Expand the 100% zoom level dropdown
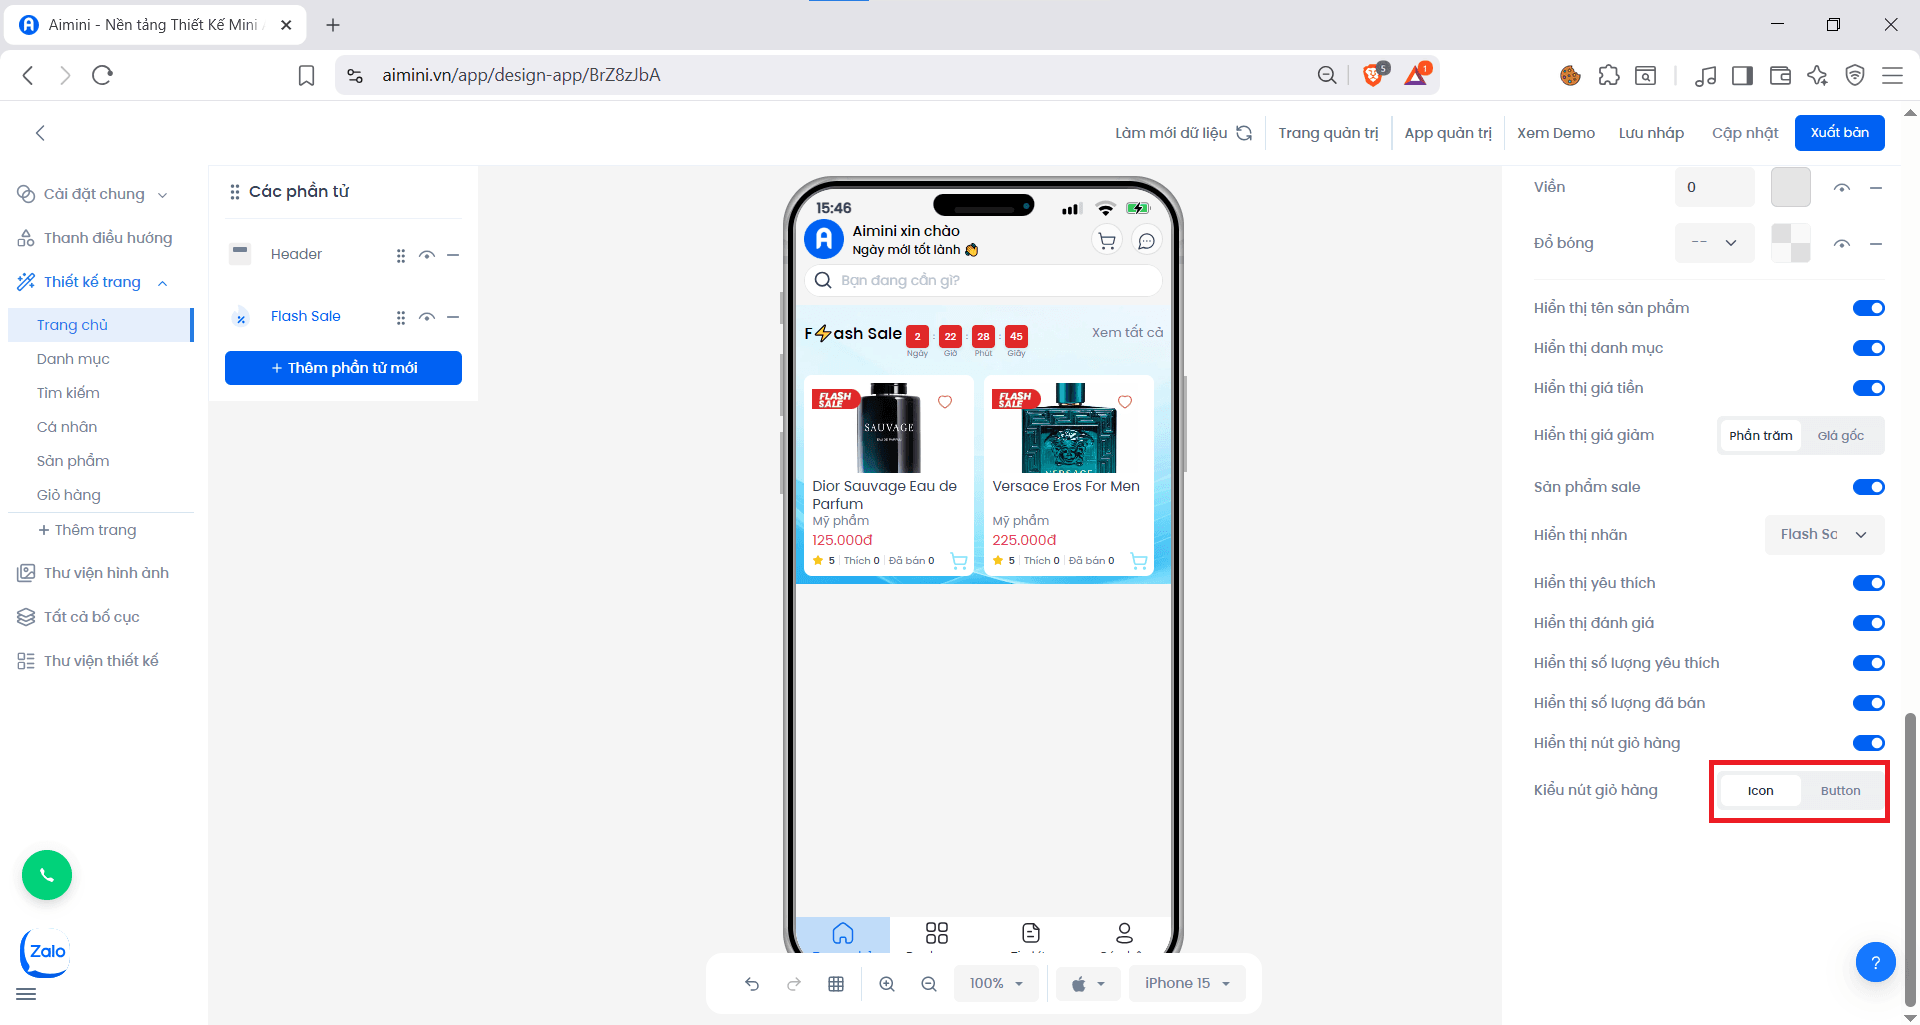The width and height of the screenshot is (1920, 1025). (996, 984)
